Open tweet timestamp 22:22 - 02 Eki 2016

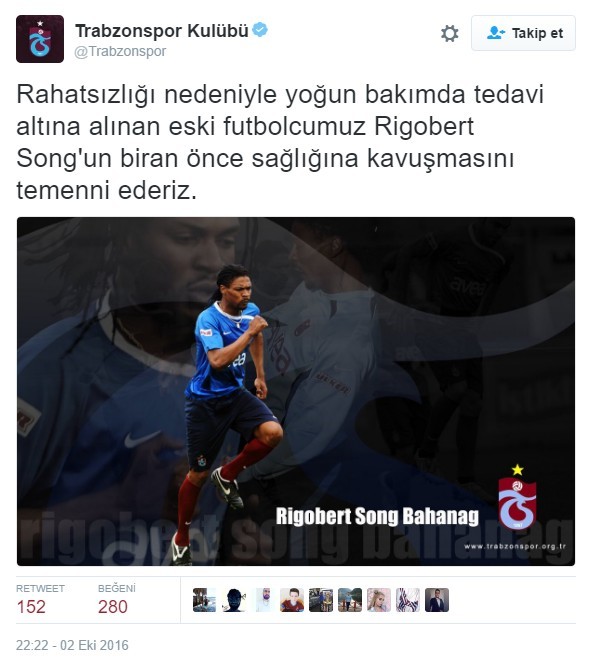72,645
